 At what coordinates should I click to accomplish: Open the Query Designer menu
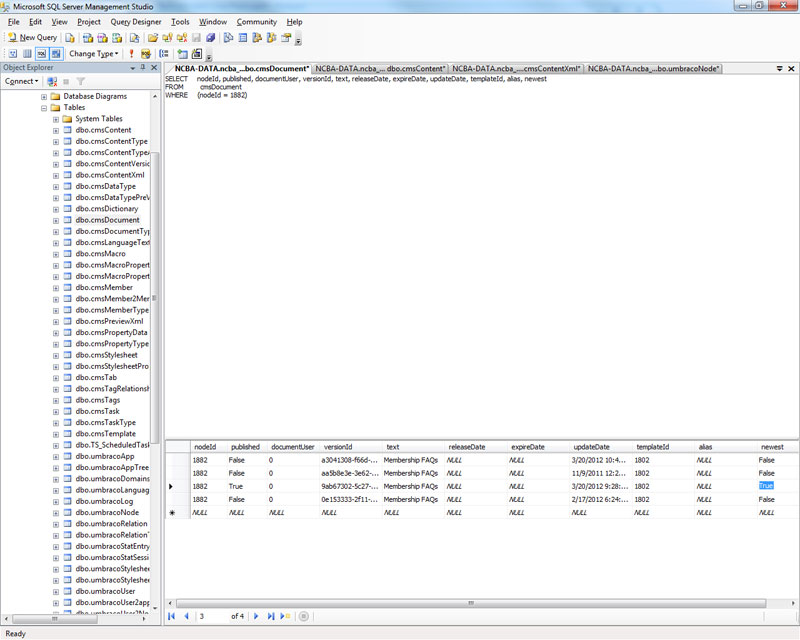click(x=136, y=22)
